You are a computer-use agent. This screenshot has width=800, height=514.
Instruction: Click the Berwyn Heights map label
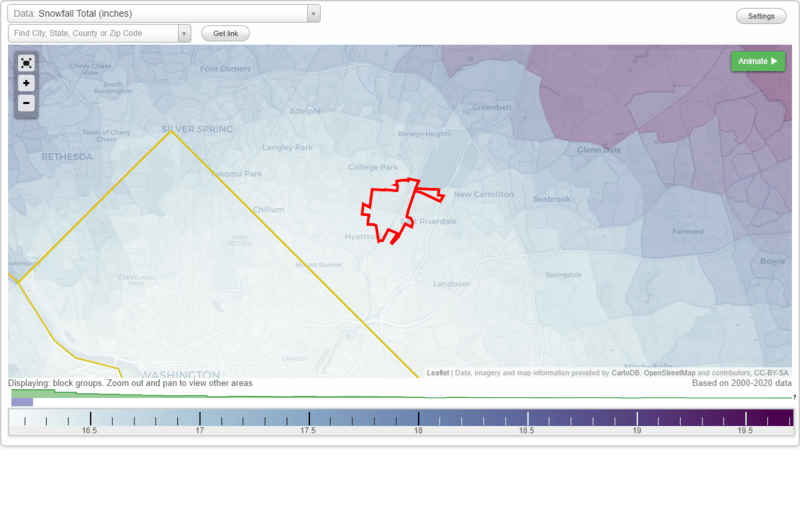pos(424,134)
